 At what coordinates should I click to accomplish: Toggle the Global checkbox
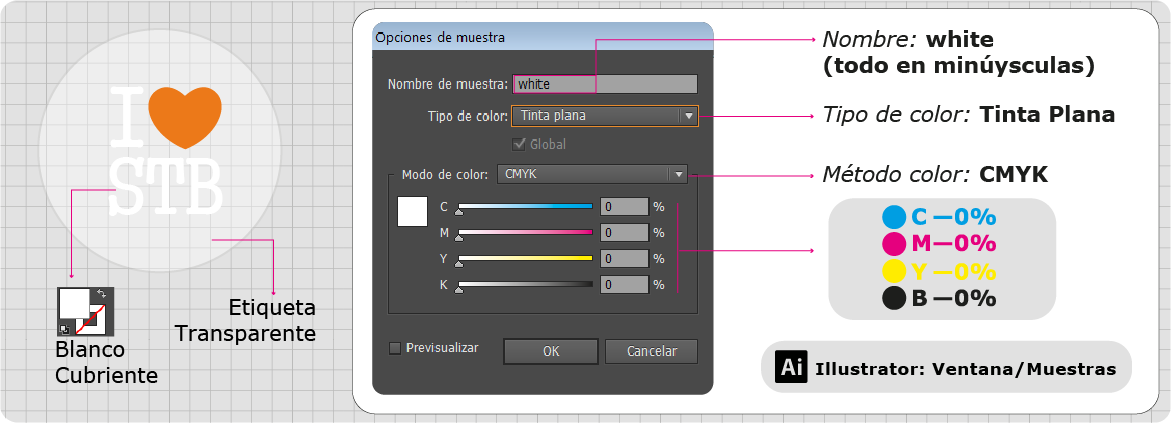pyautogui.click(x=520, y=143)
